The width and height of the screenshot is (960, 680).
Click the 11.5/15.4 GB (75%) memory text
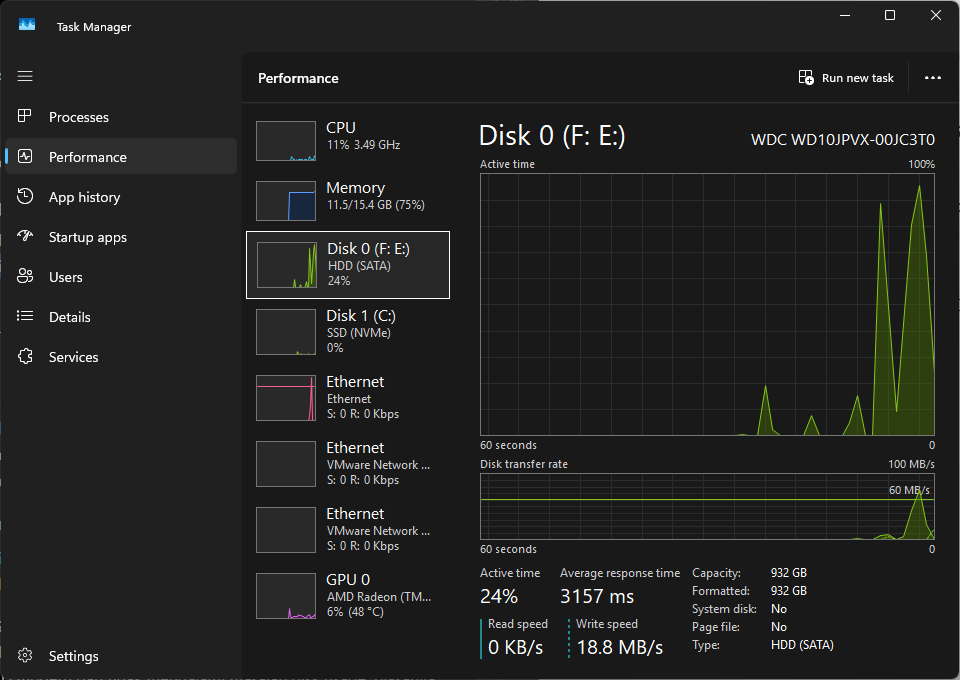[x=375, y=205]
